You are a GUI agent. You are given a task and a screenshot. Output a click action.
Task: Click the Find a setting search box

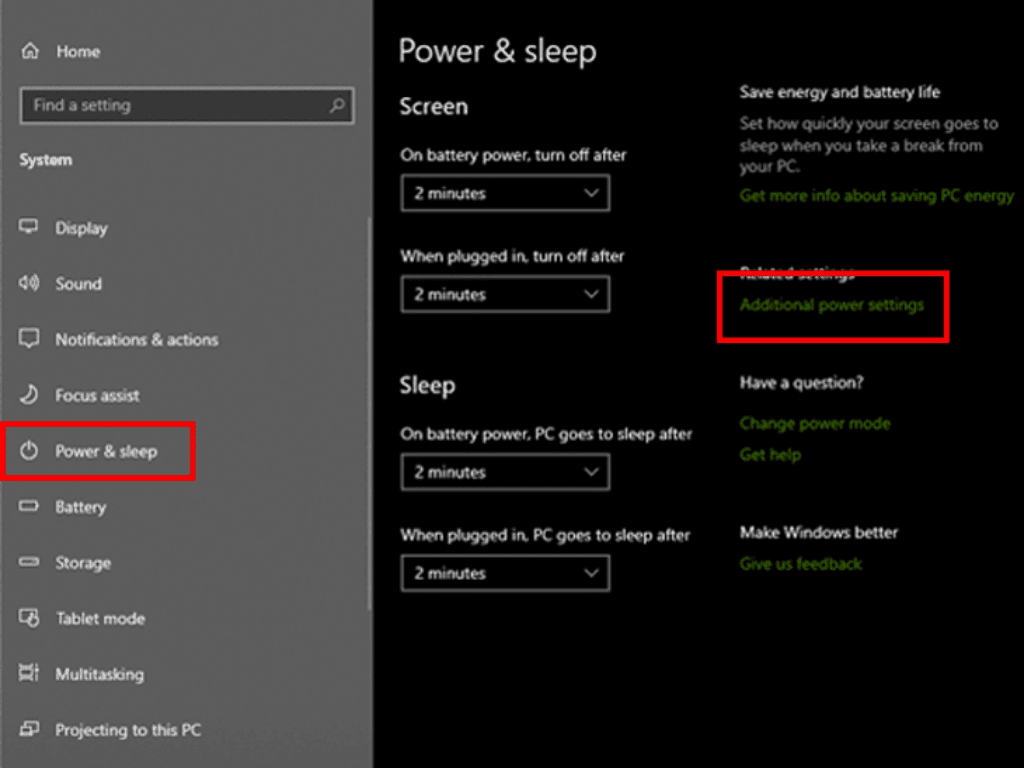tap(175, 105)
